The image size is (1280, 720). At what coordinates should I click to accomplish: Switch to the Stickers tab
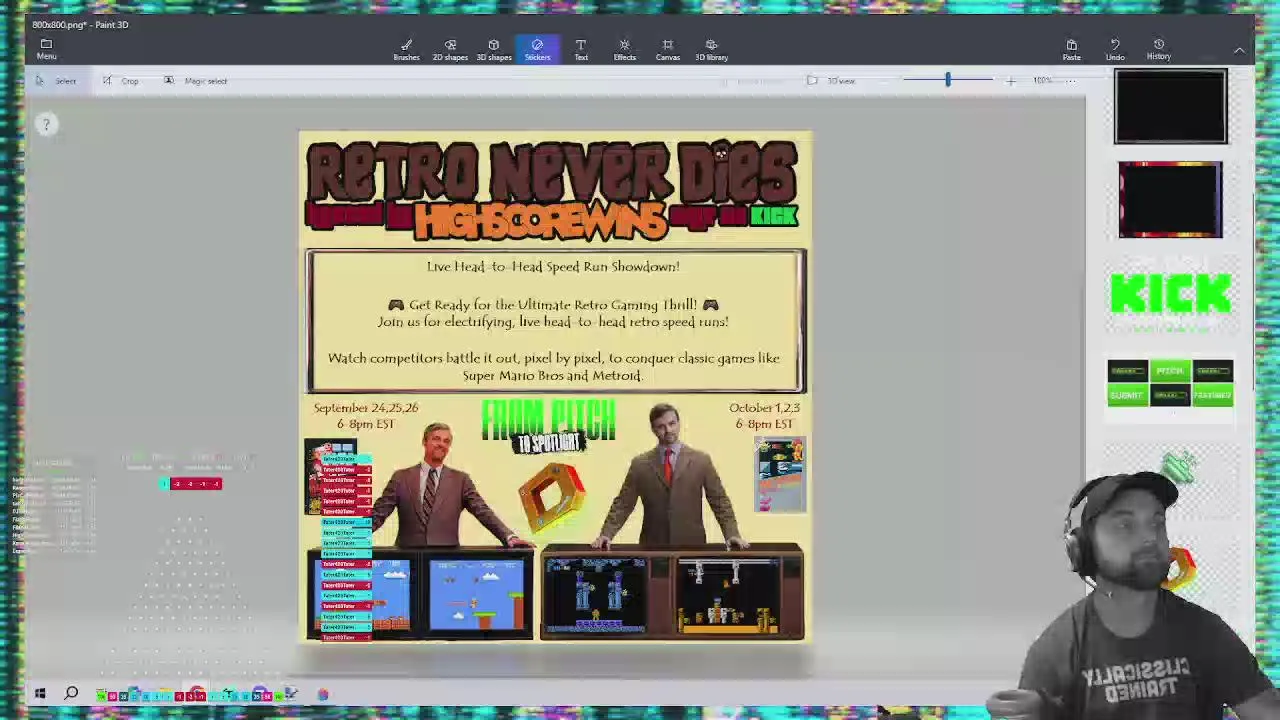[x=537, y=50]
